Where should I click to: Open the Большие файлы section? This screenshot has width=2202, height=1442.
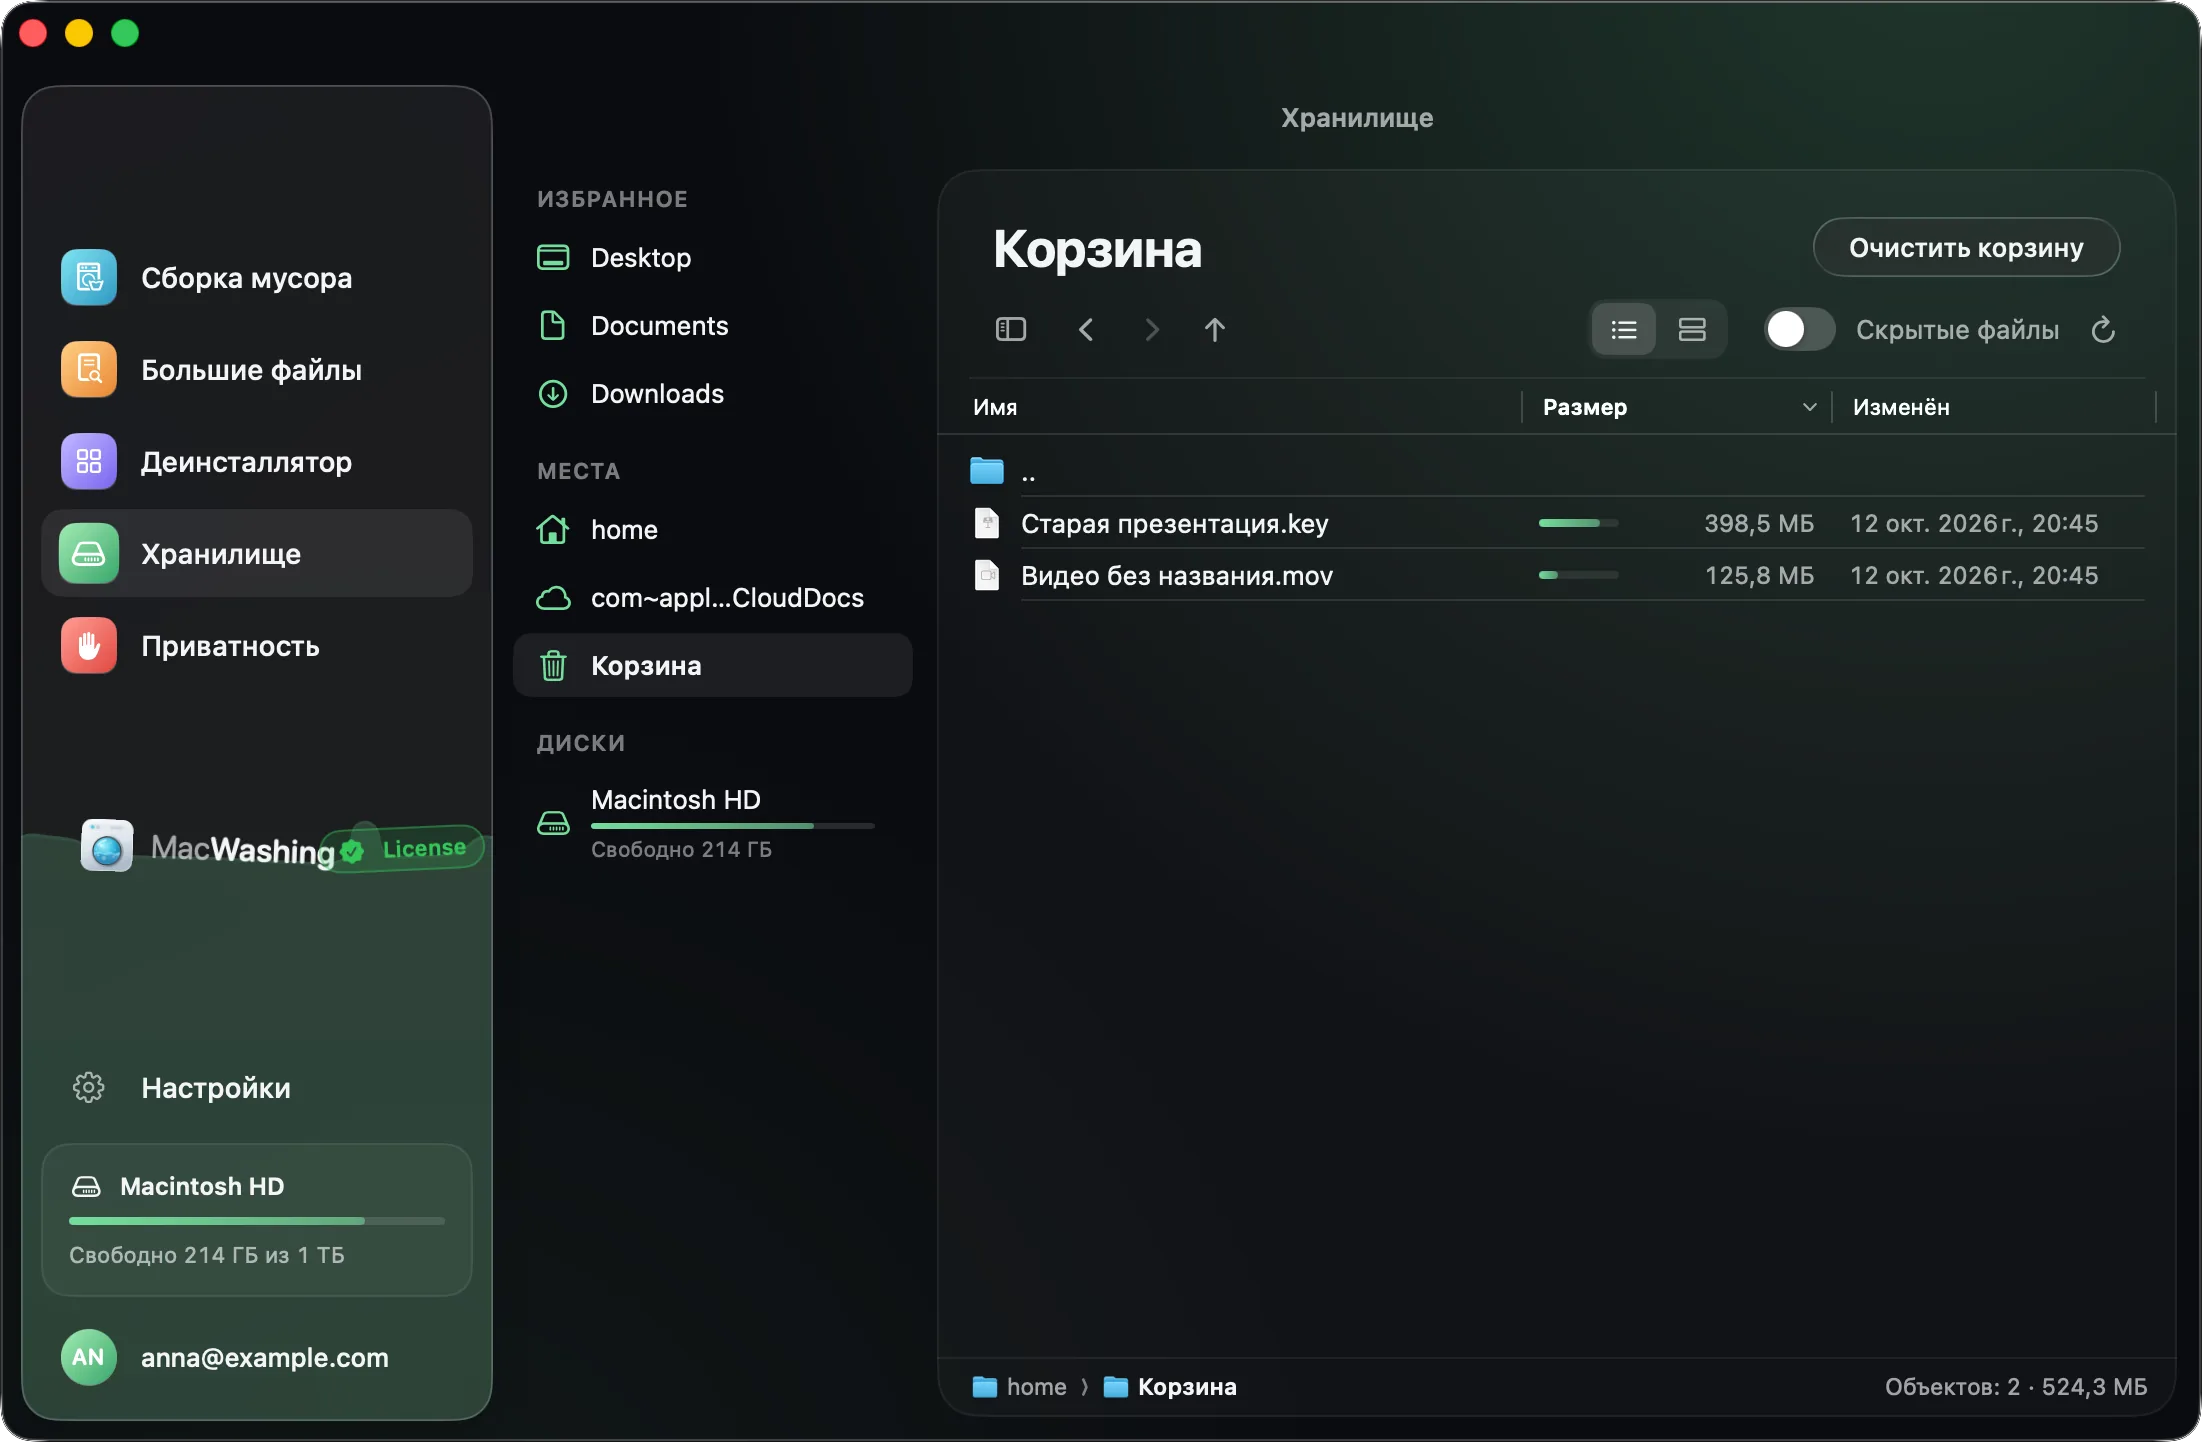(256, 370)
